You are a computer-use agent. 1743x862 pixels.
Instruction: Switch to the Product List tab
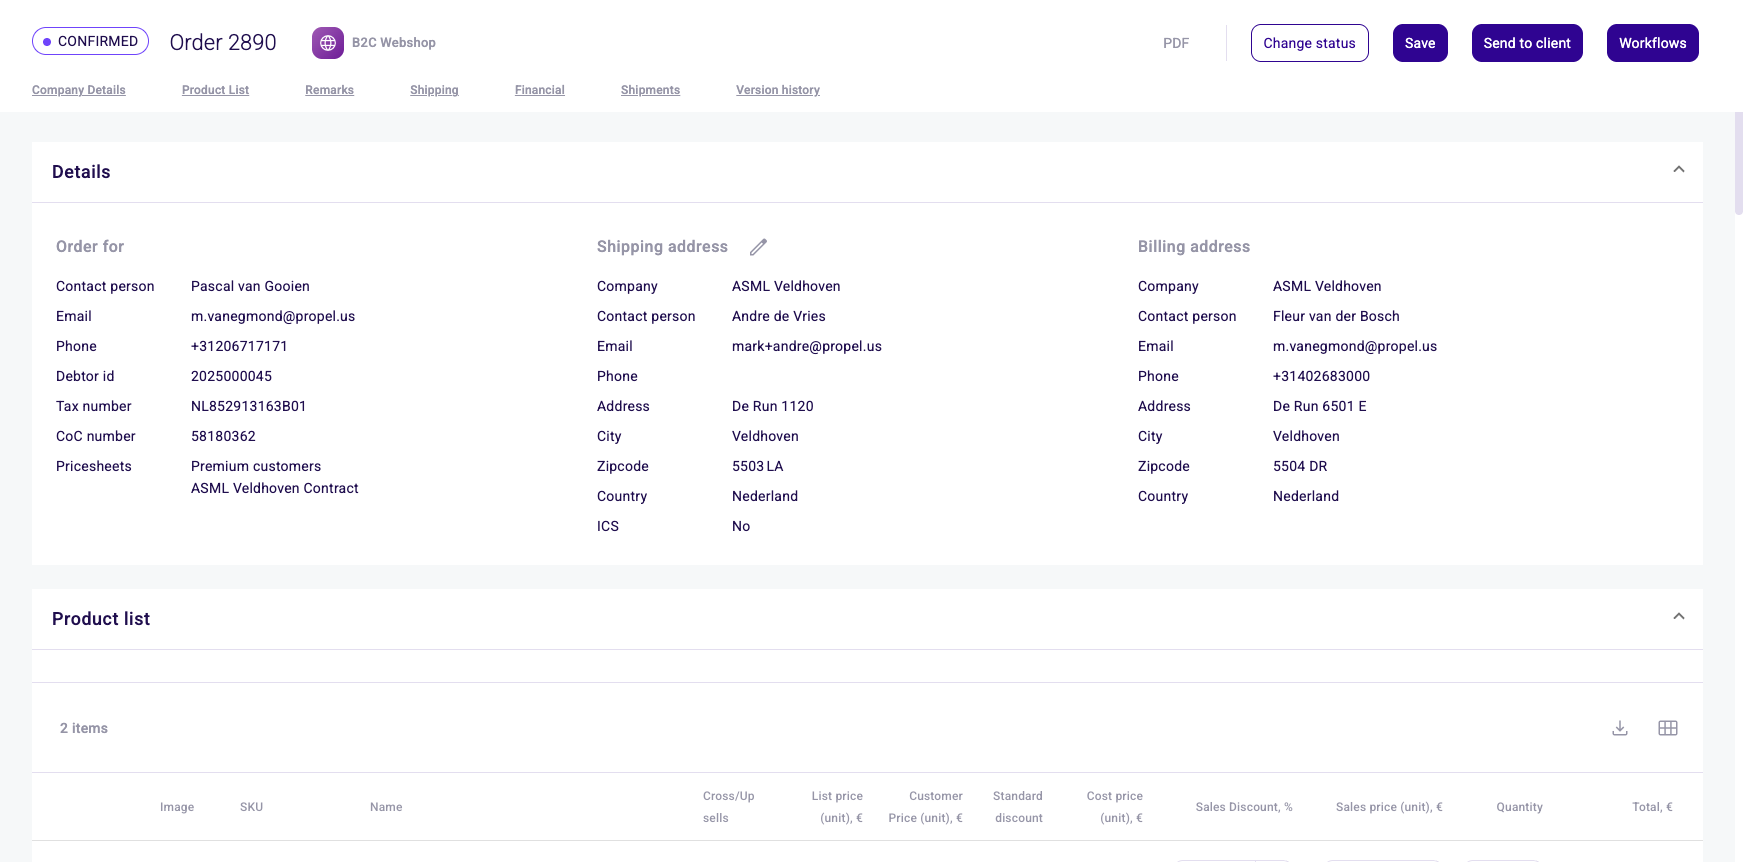click(215, 90)
